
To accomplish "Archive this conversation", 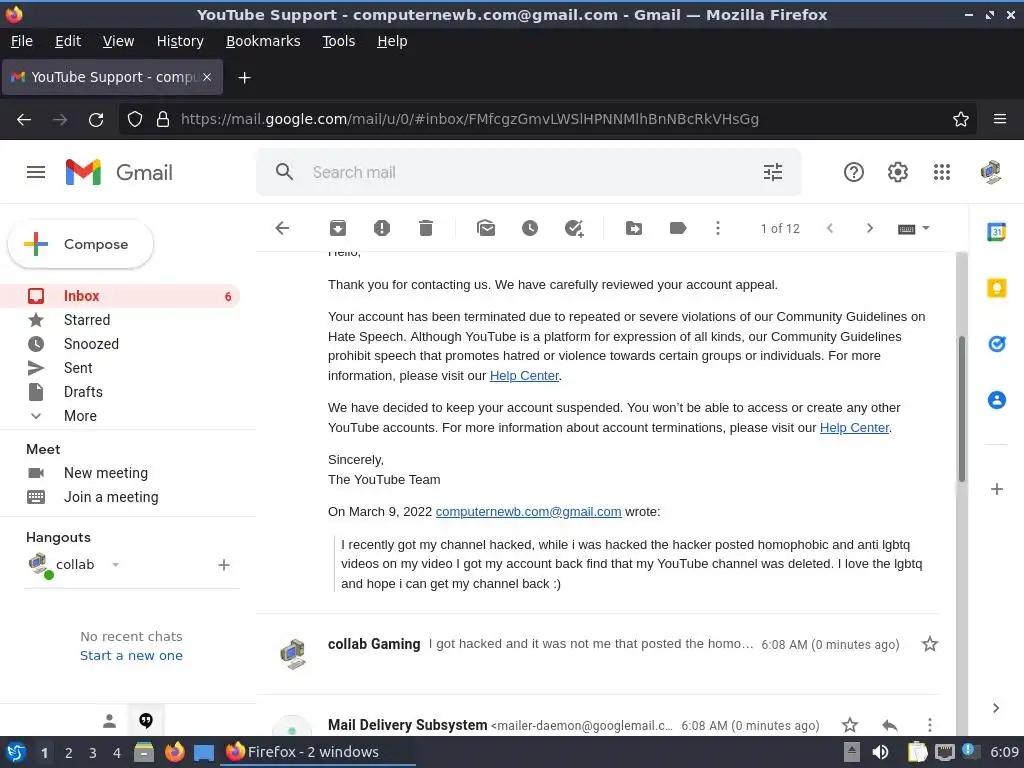I will [x=338, y=228].
